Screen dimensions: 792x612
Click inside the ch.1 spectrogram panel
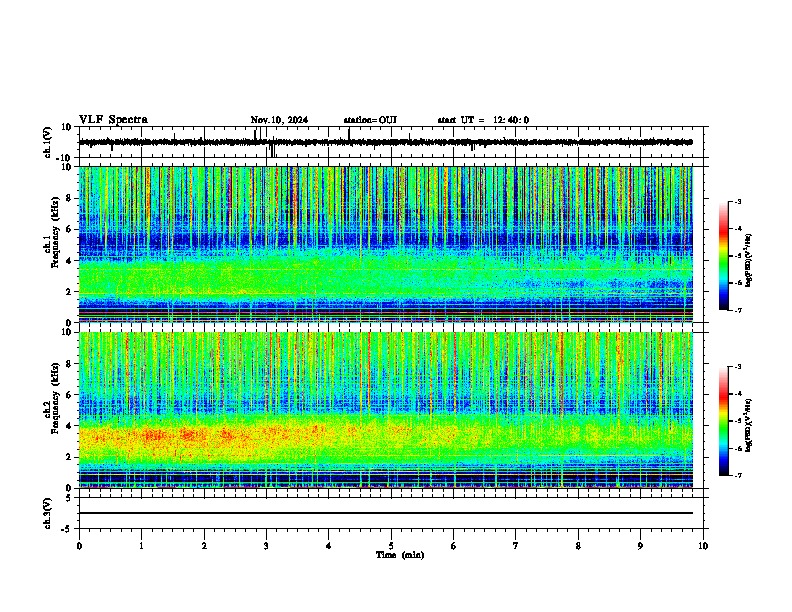[386, 244]
